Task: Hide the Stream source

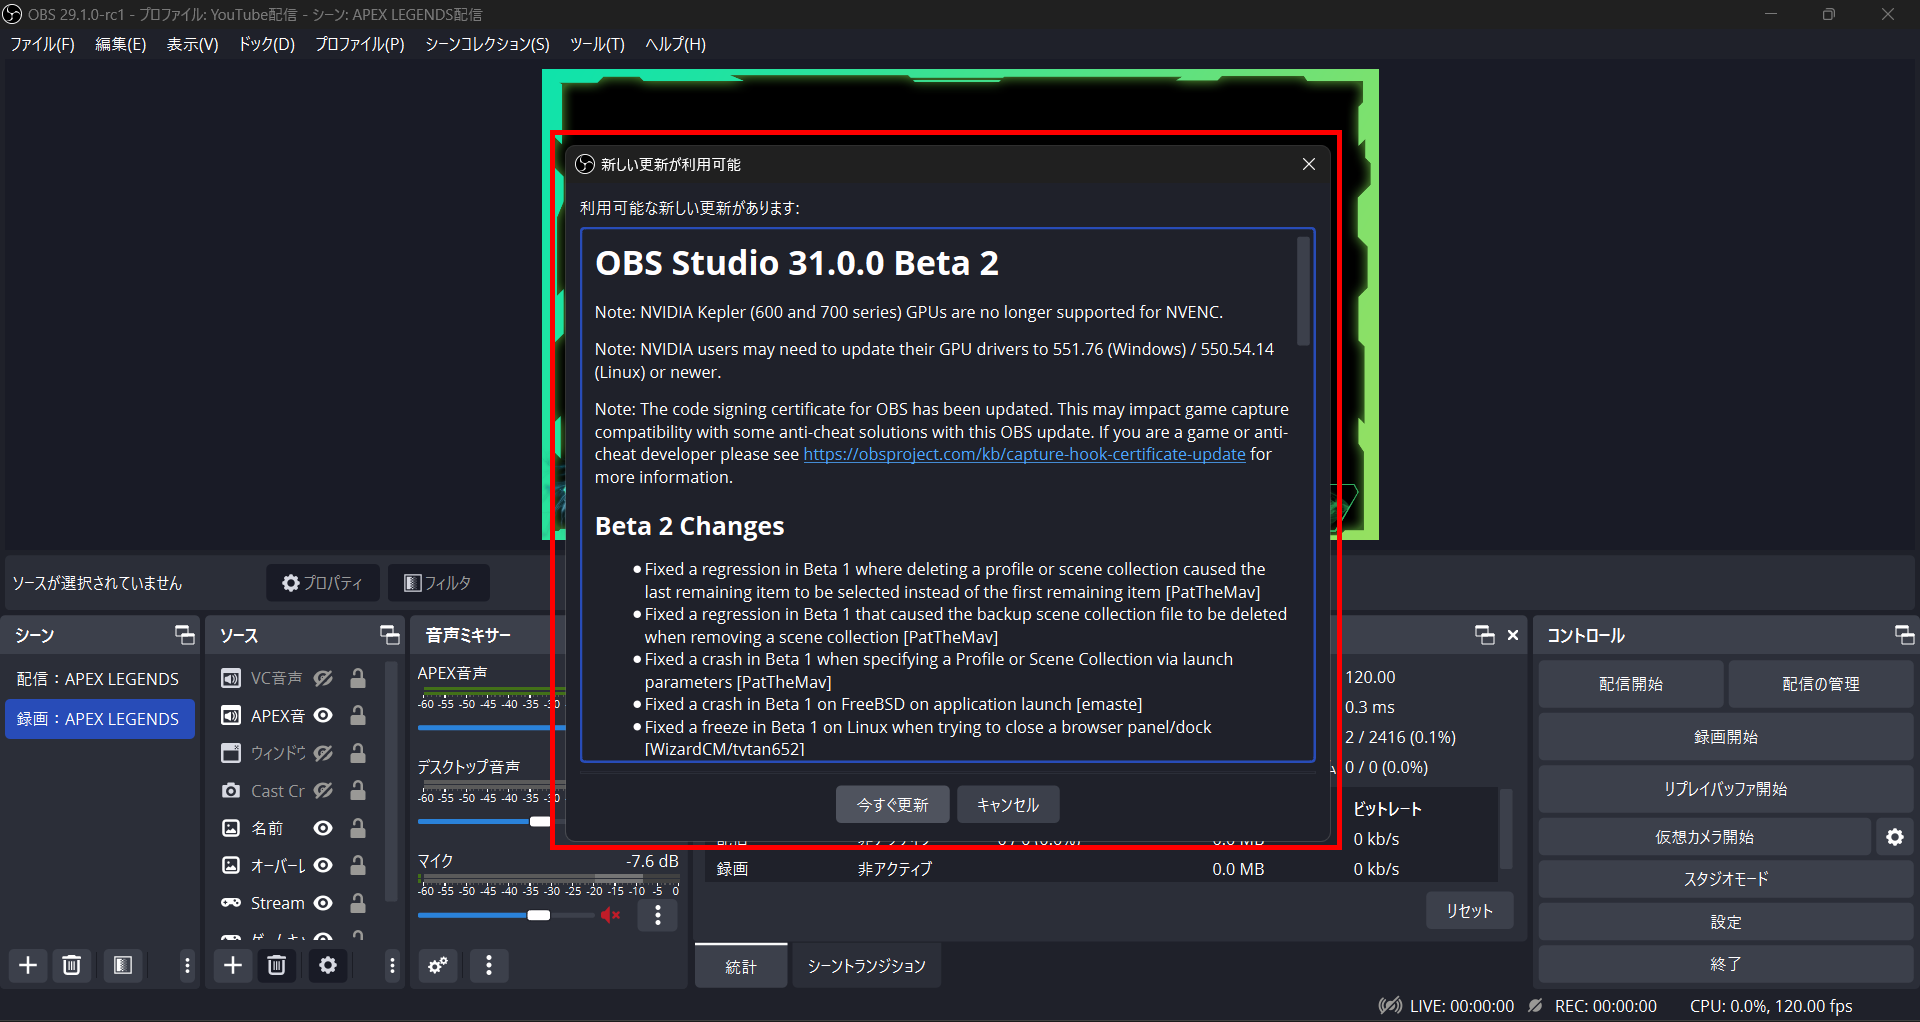Action: pyautogui.click(x=323, y=903)
